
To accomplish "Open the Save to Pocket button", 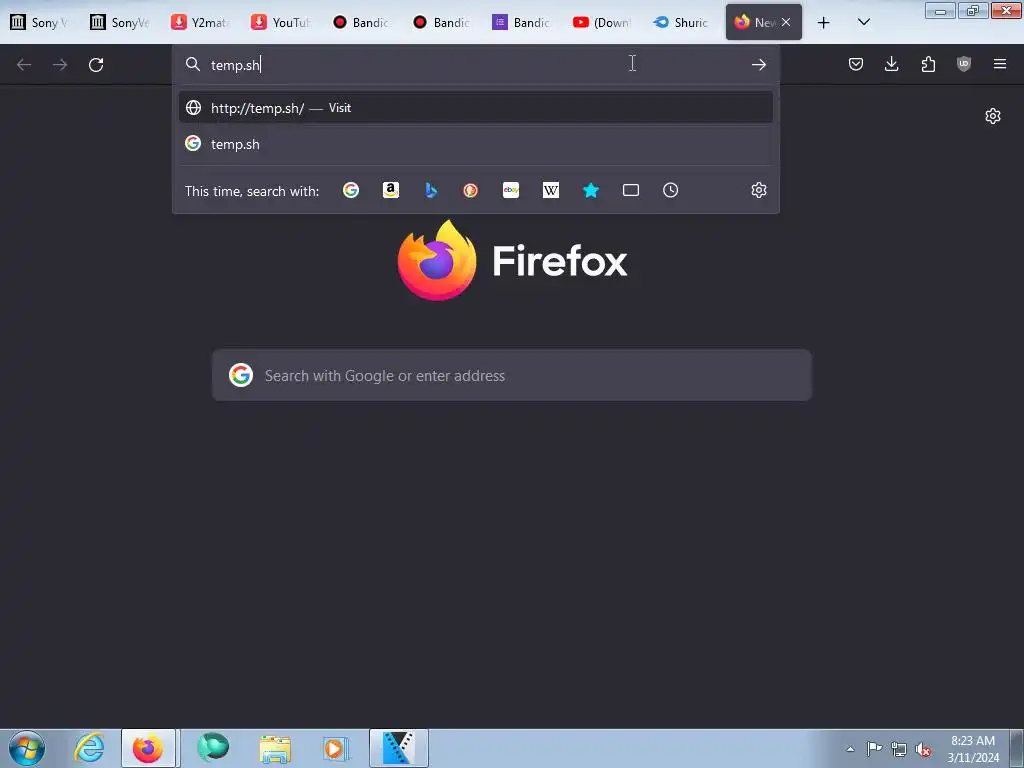I will [x=856, y=64].
